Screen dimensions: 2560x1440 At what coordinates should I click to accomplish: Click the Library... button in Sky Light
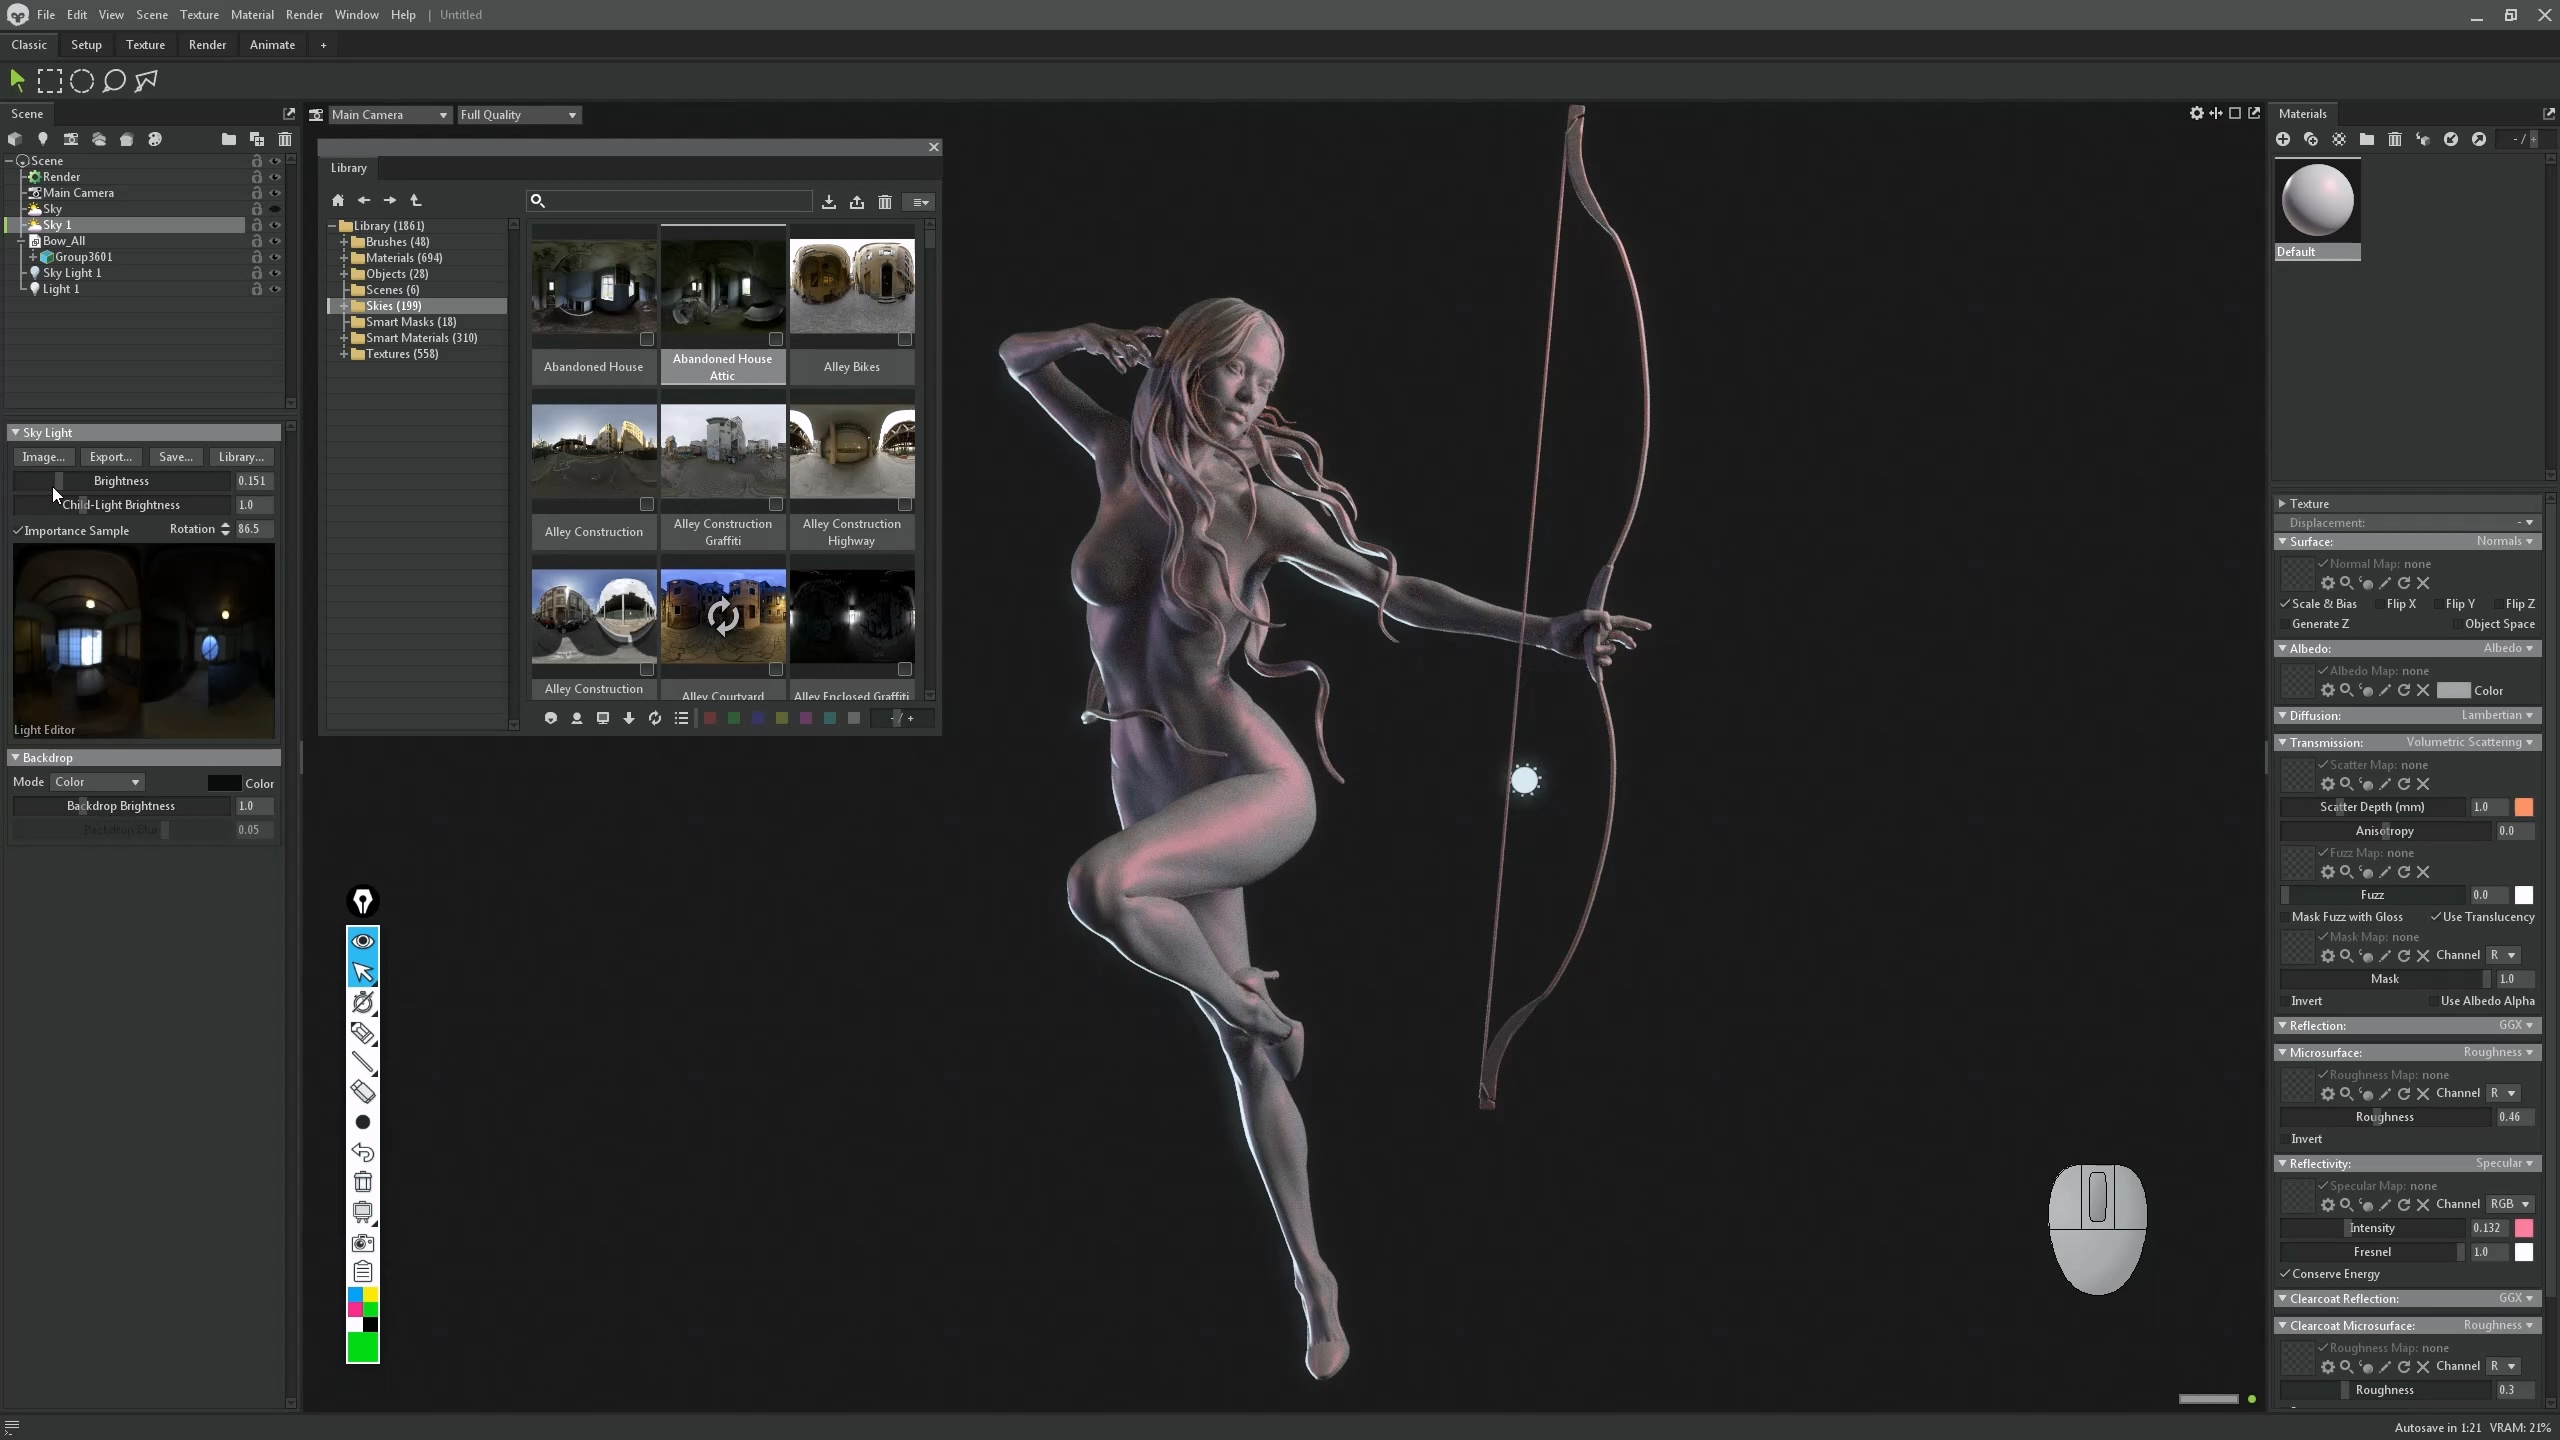pos(241,457)
